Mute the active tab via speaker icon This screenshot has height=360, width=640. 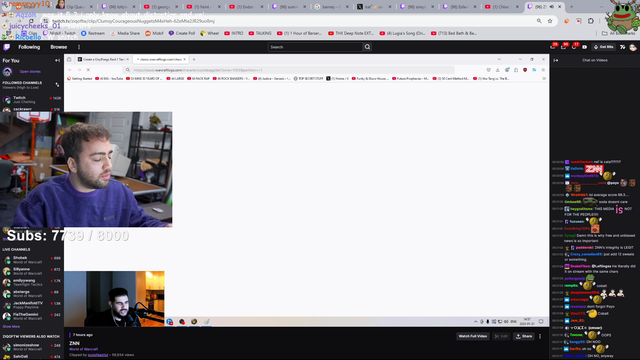(x=552, y=7)
